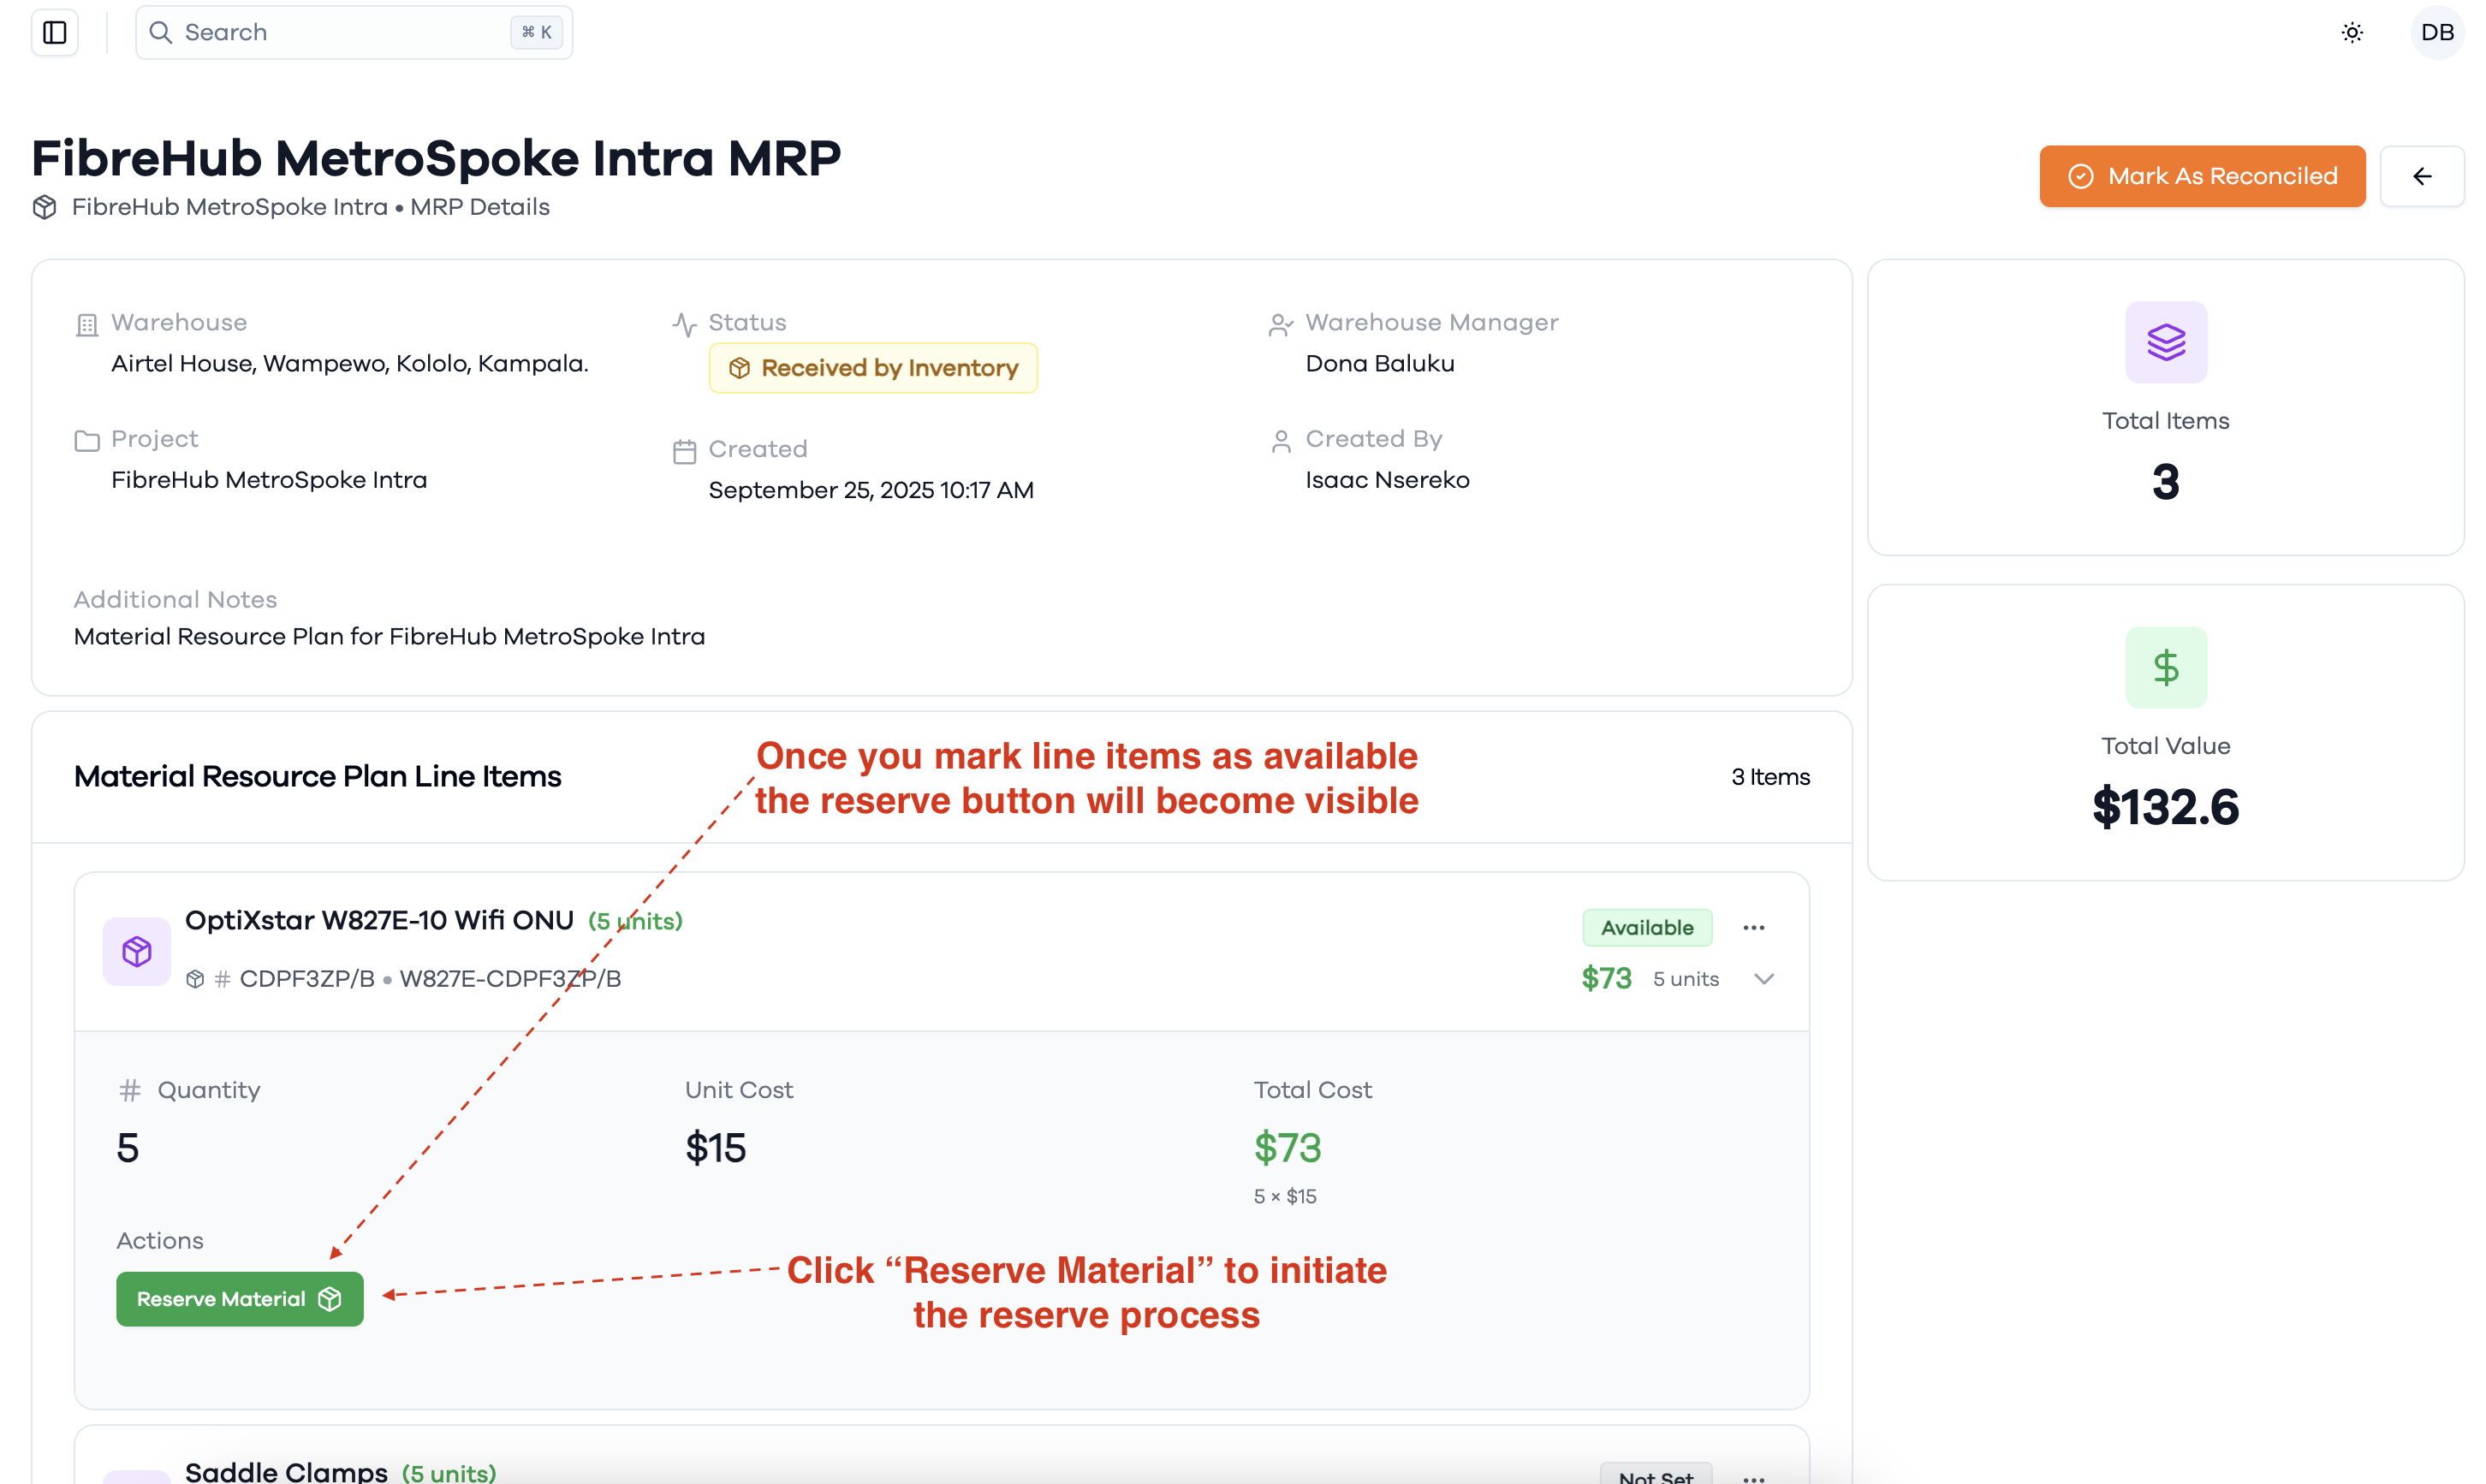Click the package icon beside MRP Details breadcrumb

[x=44, y=207]
